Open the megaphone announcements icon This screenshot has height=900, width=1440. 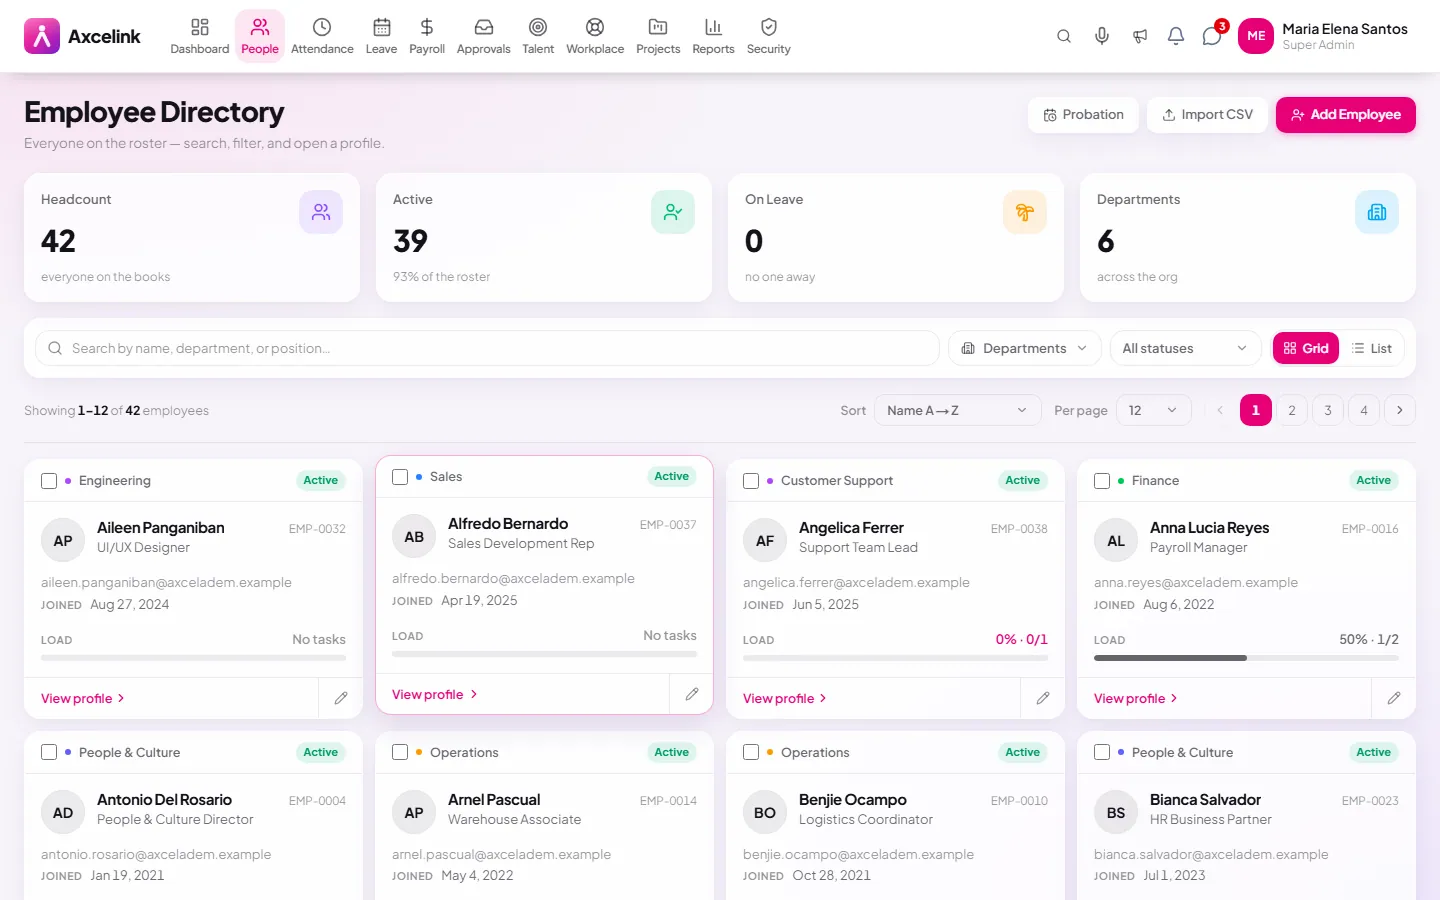[1140, 36]
